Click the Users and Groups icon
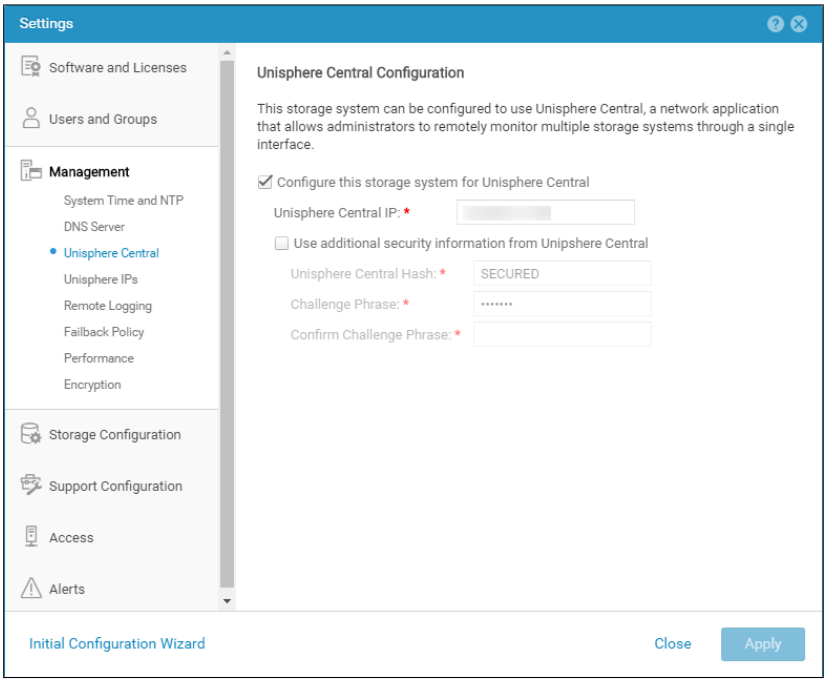Screen dimensions: 832x681 [30, 113]
